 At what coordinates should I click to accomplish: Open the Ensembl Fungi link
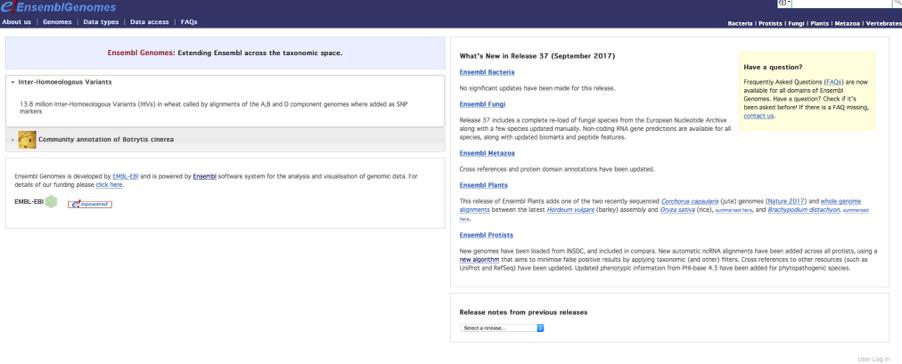pos(482,104)
